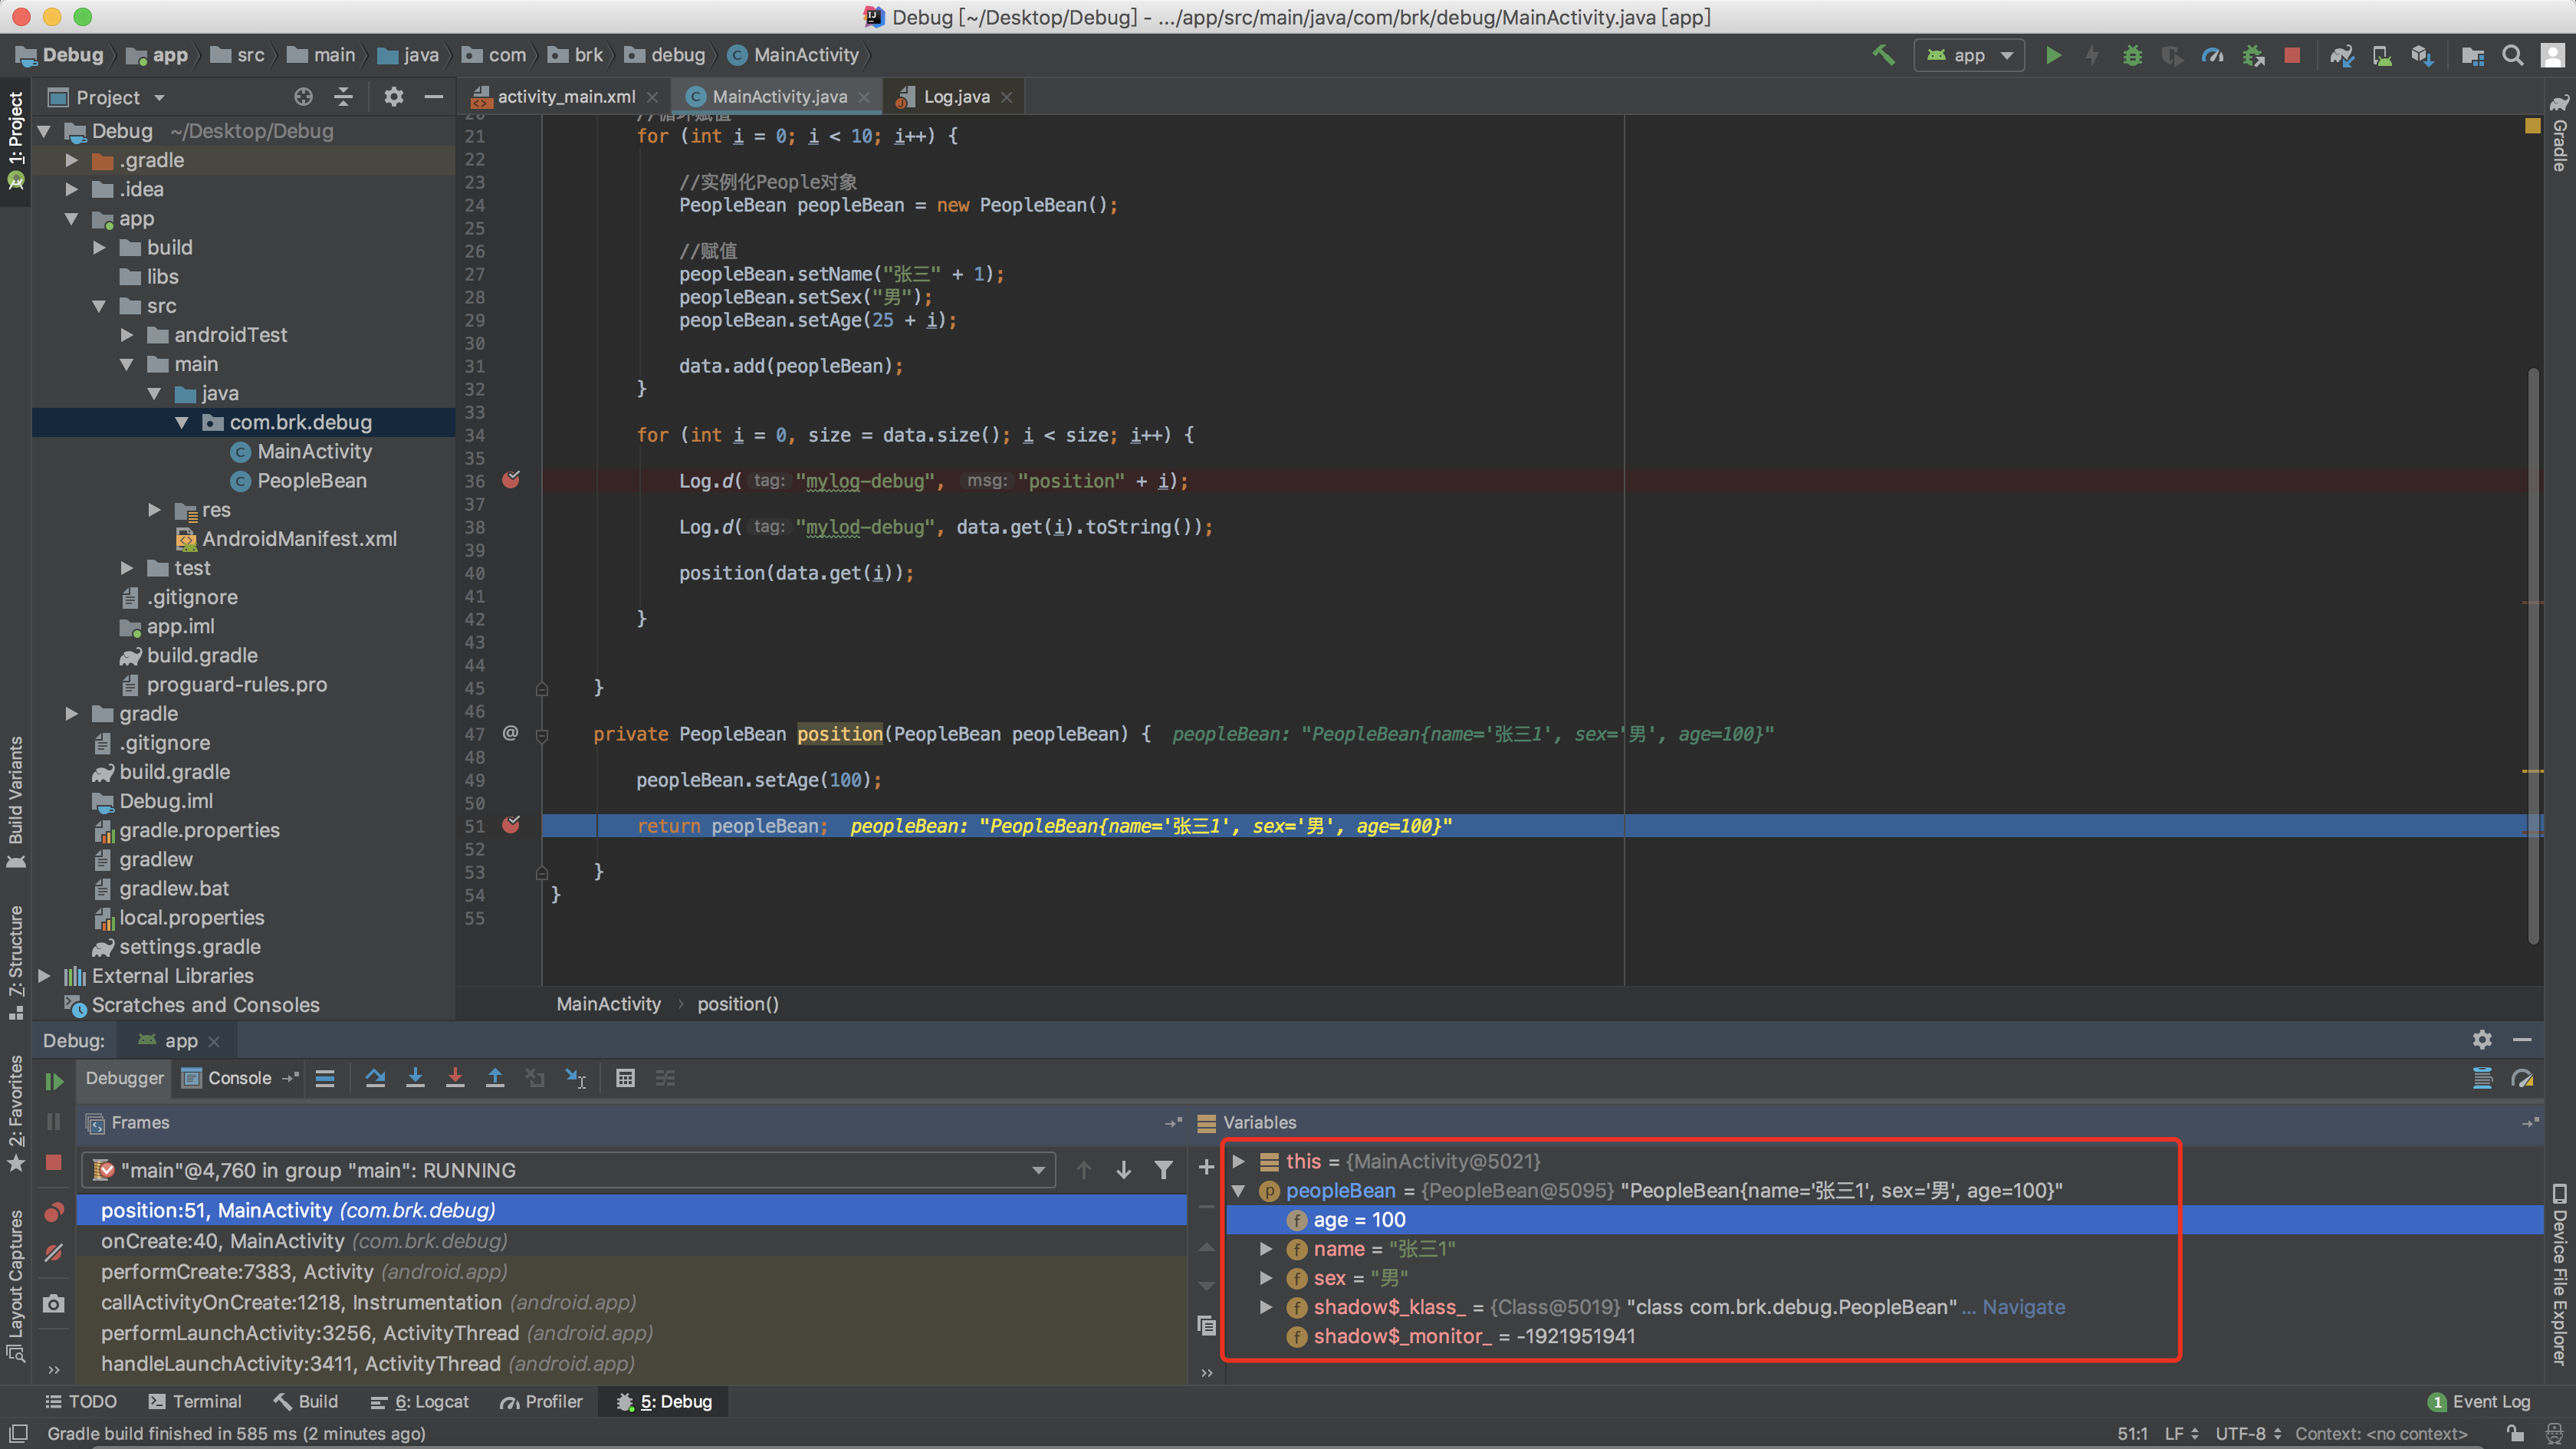Click the Navigate link for shadow$_klass_
This screenshot has width=2576, height=1449.
2023,1307
